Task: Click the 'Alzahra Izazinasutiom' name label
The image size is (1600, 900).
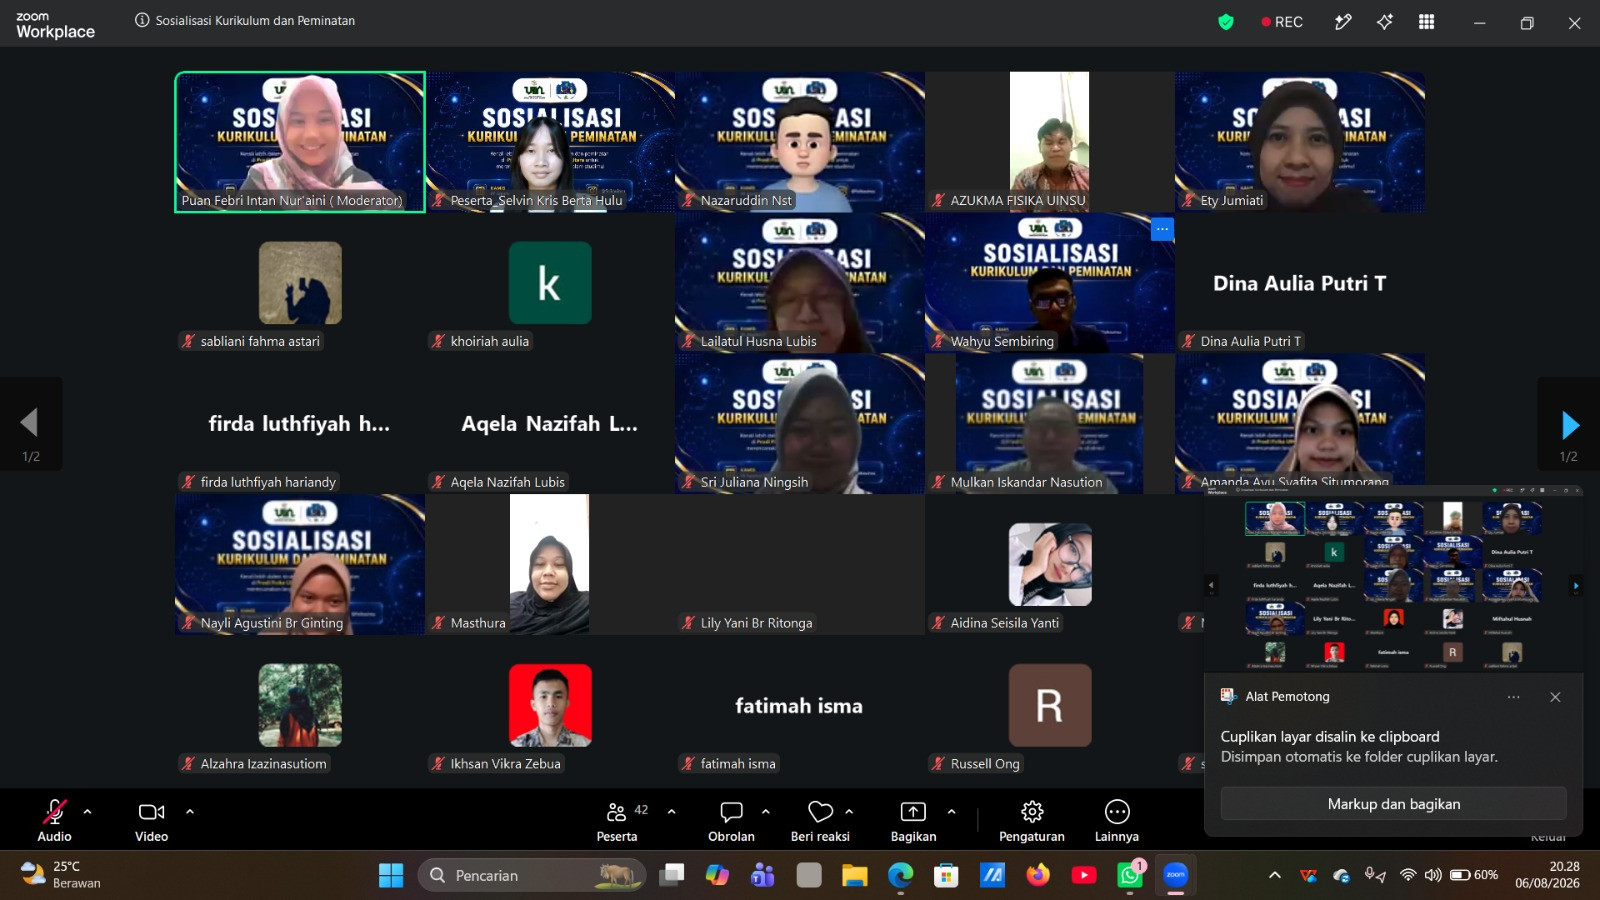Action: coord(263,764)
